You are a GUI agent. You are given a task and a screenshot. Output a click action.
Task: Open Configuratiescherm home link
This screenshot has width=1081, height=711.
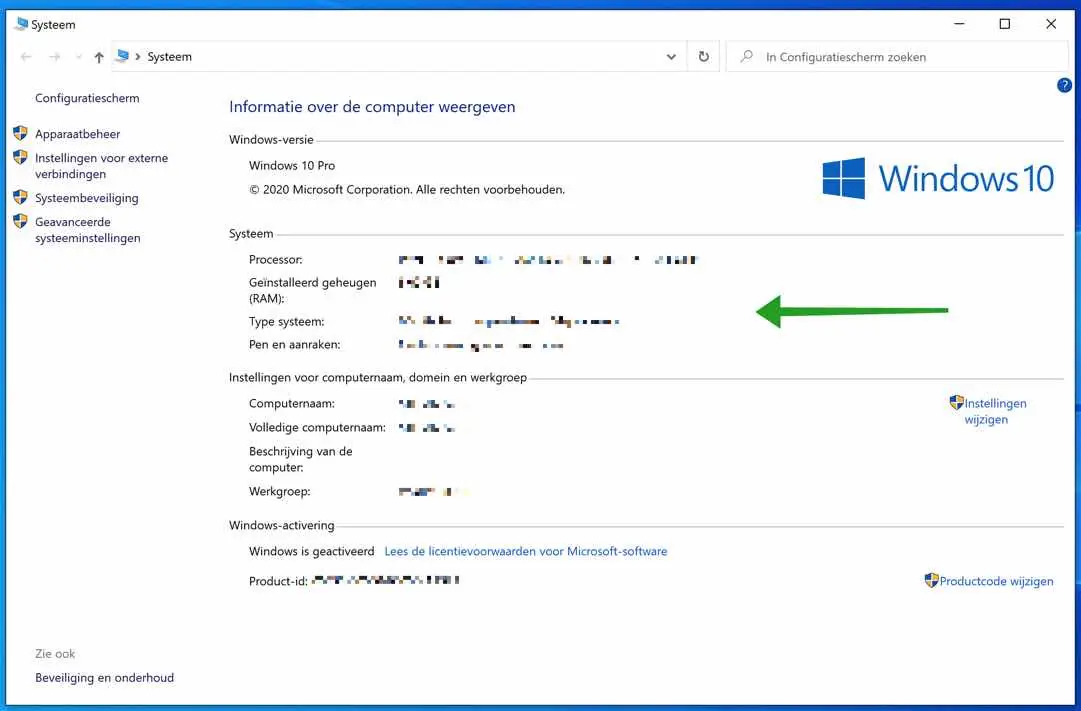coord(87,98)
